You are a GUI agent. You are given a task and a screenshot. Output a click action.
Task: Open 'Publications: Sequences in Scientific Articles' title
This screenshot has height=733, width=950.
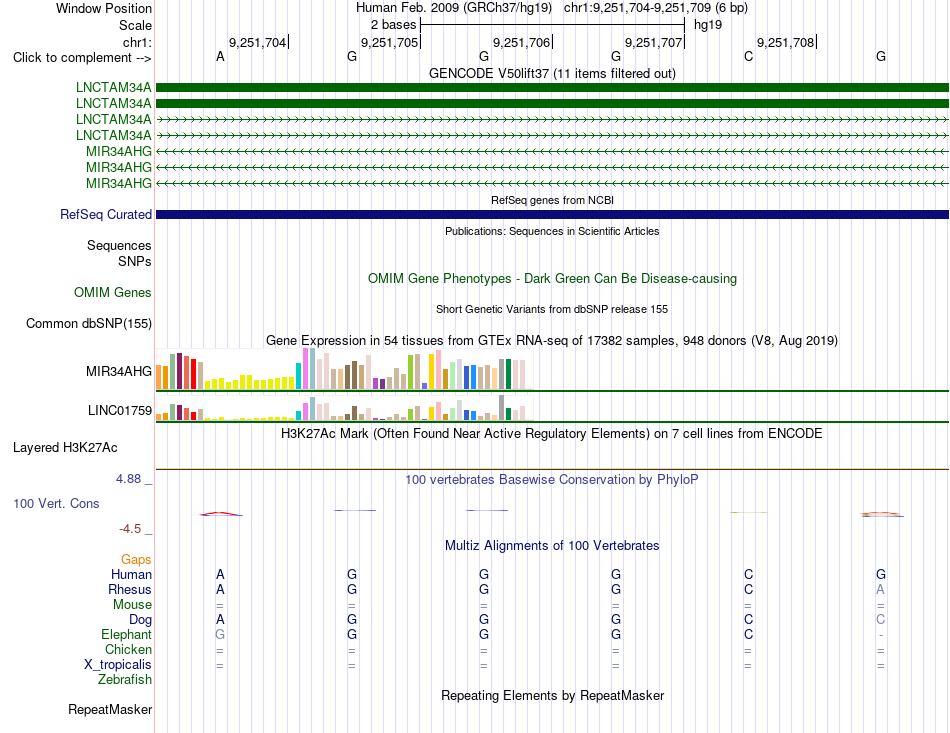pos(552,231)
